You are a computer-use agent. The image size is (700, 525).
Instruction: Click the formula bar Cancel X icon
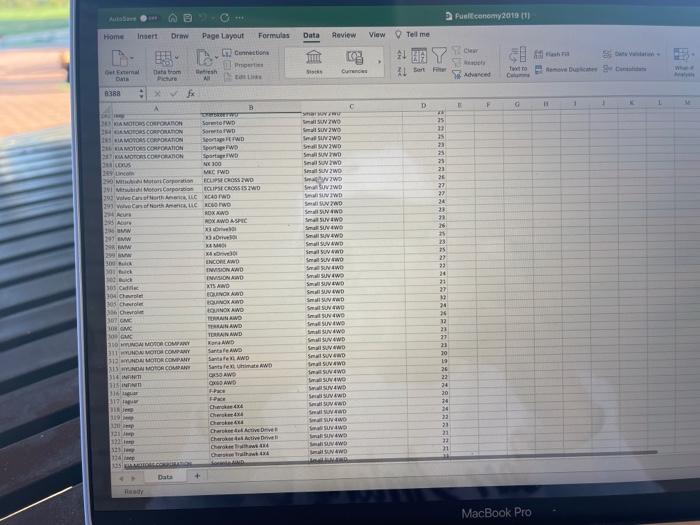click(x=157, y=94)
